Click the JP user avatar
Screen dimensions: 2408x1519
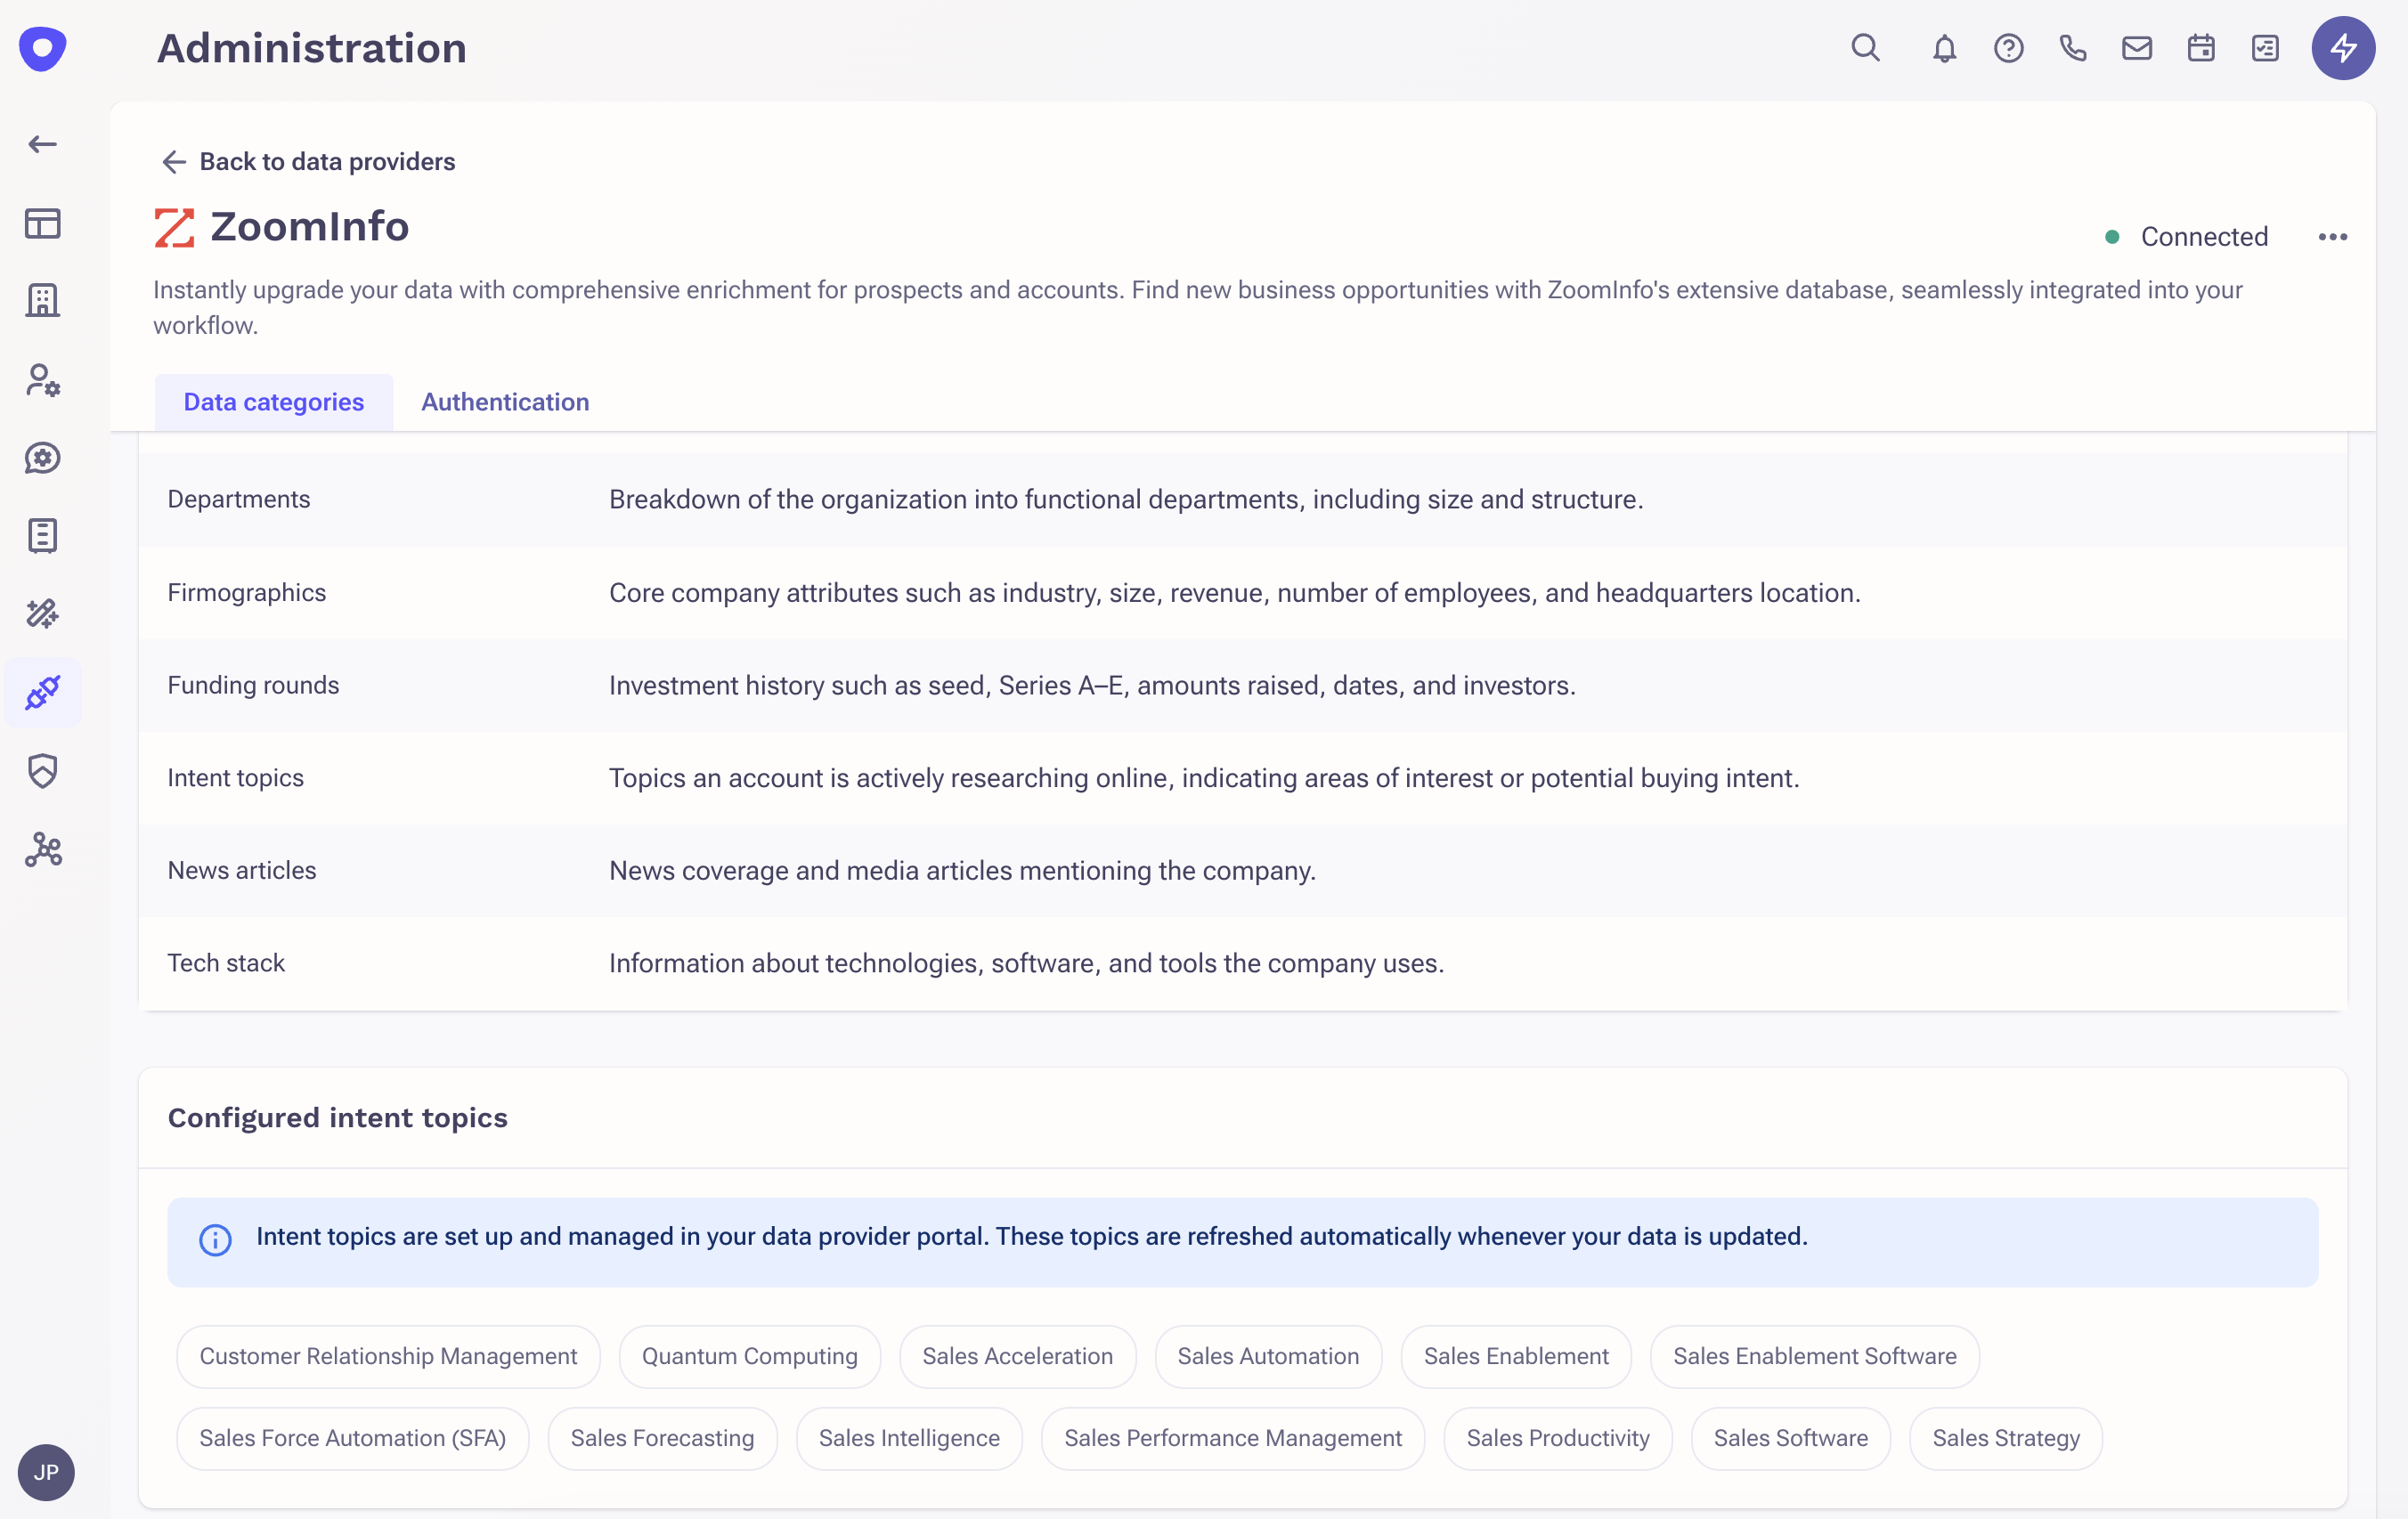pos(46,1472)
